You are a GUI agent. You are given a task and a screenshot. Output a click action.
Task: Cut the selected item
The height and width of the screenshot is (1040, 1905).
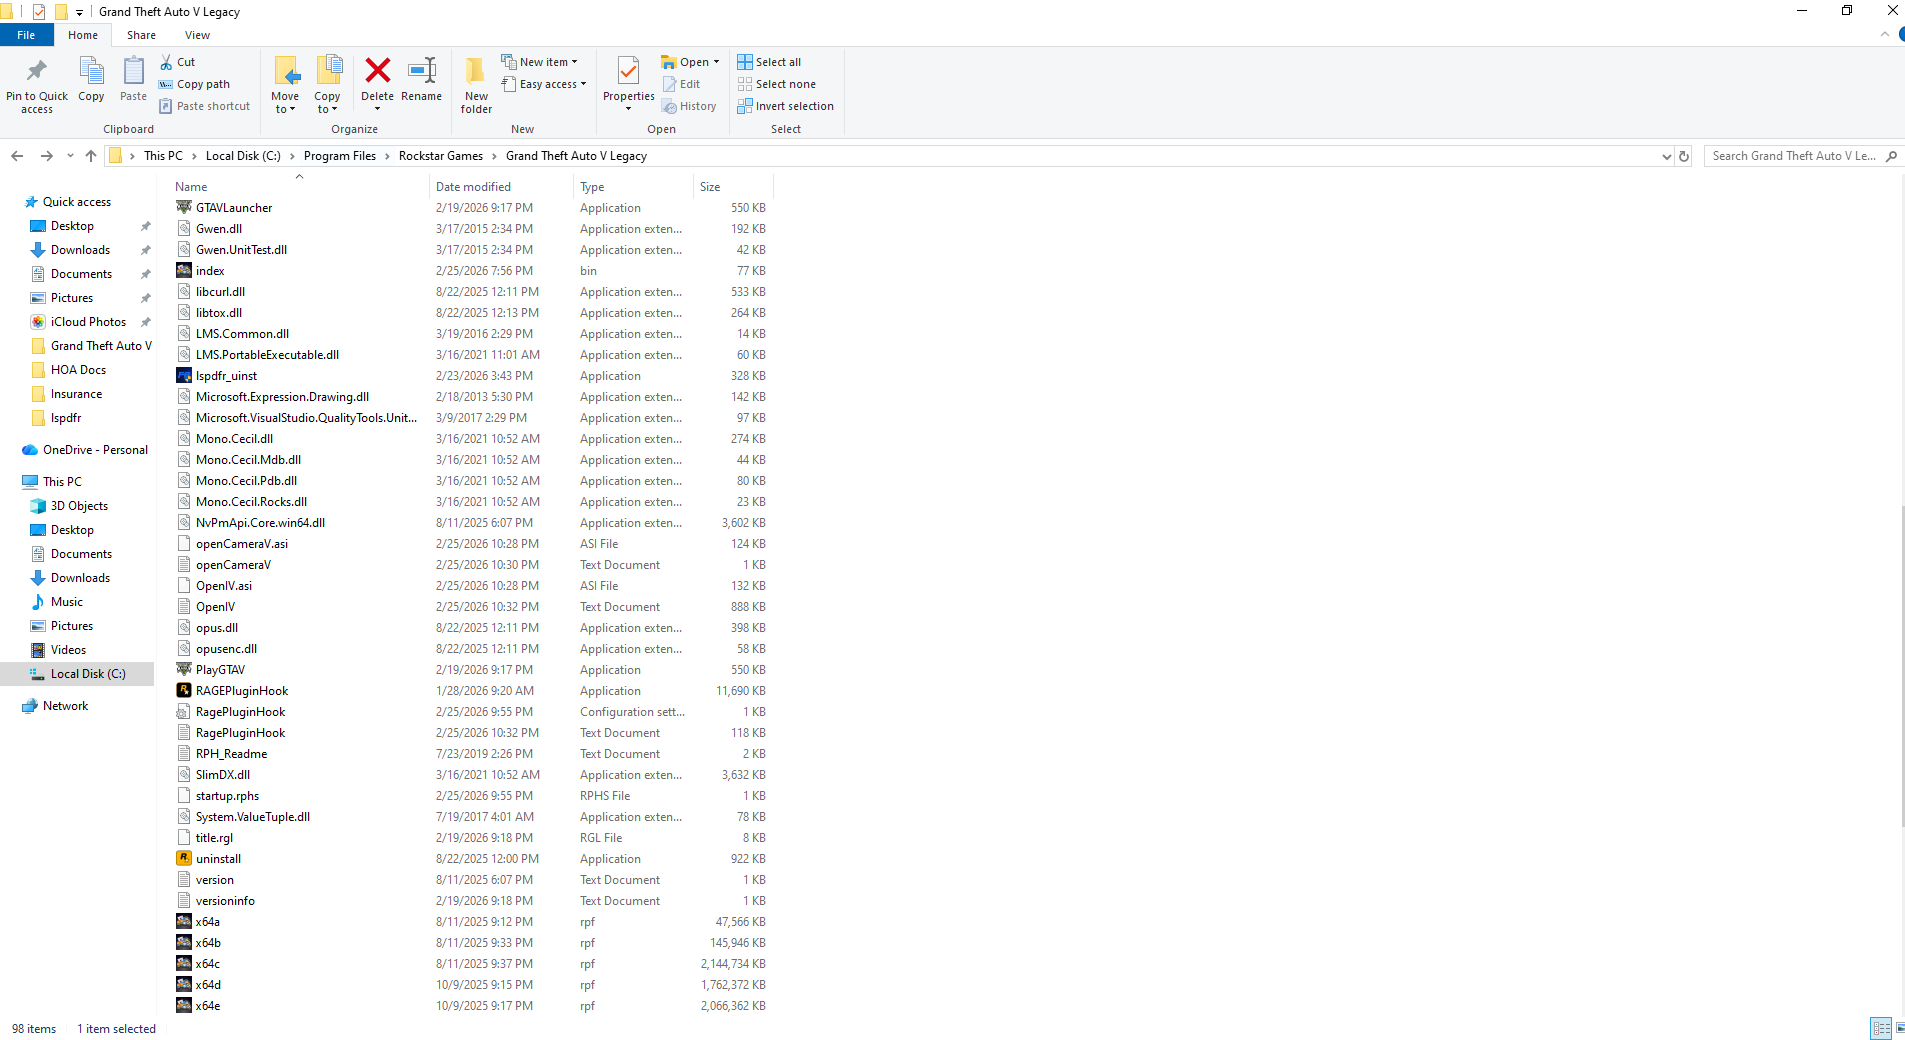click(178, 62)
